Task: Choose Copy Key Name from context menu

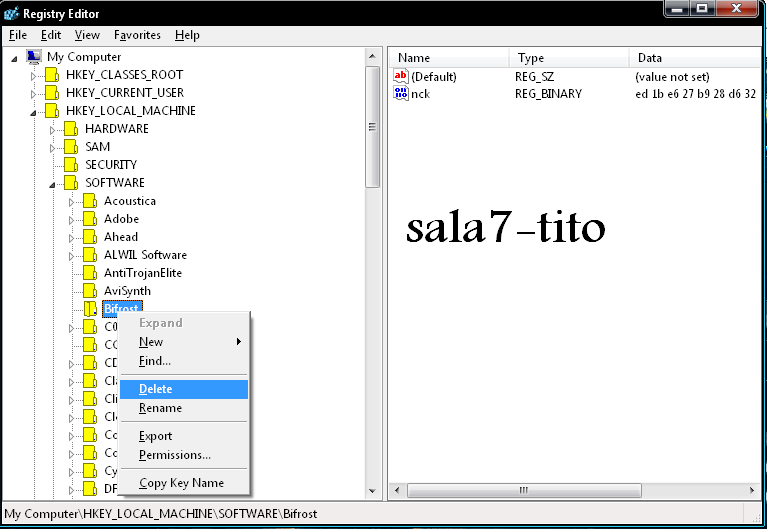Action: (184, 483)
